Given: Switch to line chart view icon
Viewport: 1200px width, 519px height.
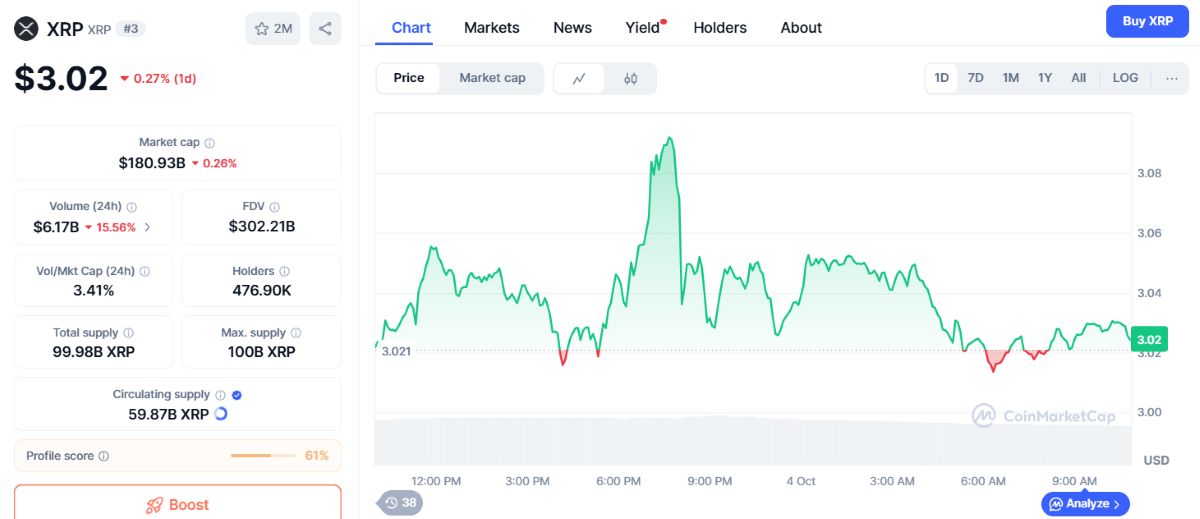Looking at the screenshot, I should 579,78.
